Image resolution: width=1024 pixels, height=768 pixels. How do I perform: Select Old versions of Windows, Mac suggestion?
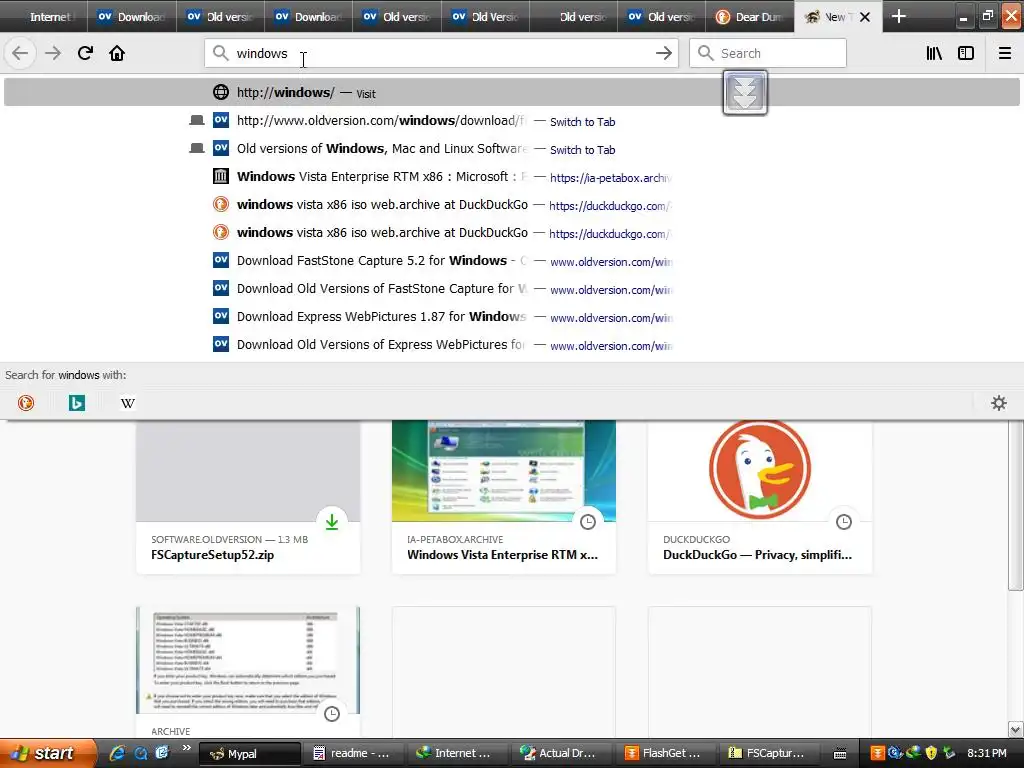pos(512,149)
